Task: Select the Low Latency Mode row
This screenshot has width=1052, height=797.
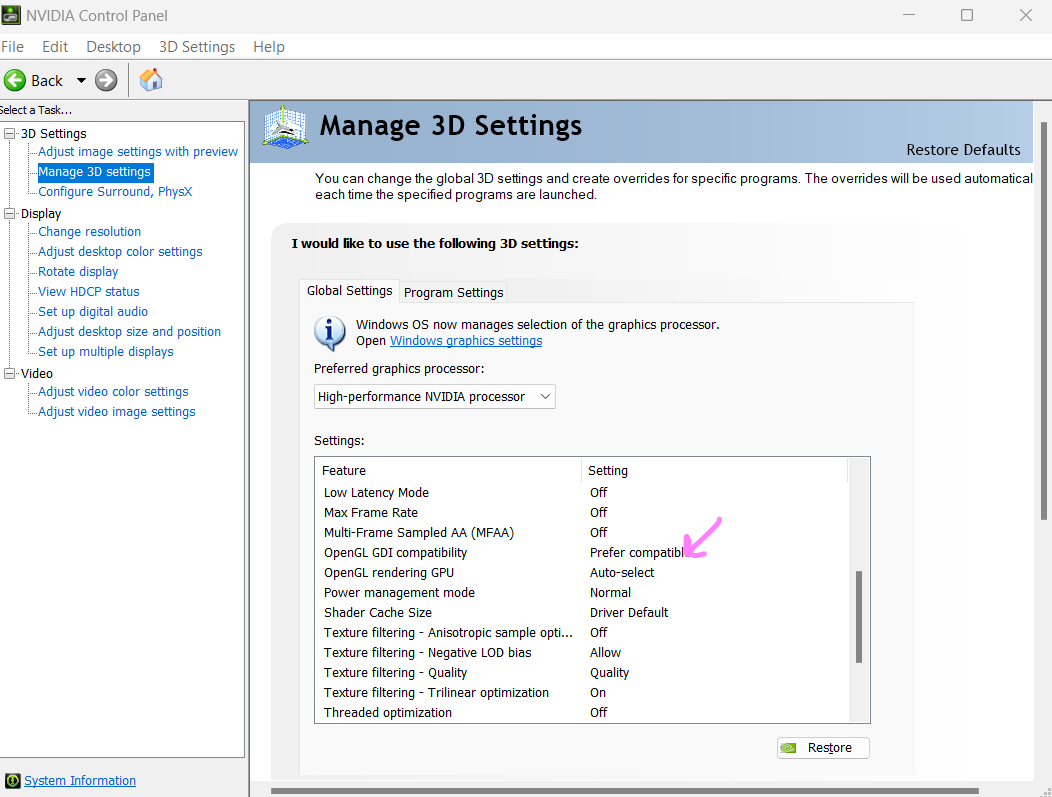Action: point(582,492)
